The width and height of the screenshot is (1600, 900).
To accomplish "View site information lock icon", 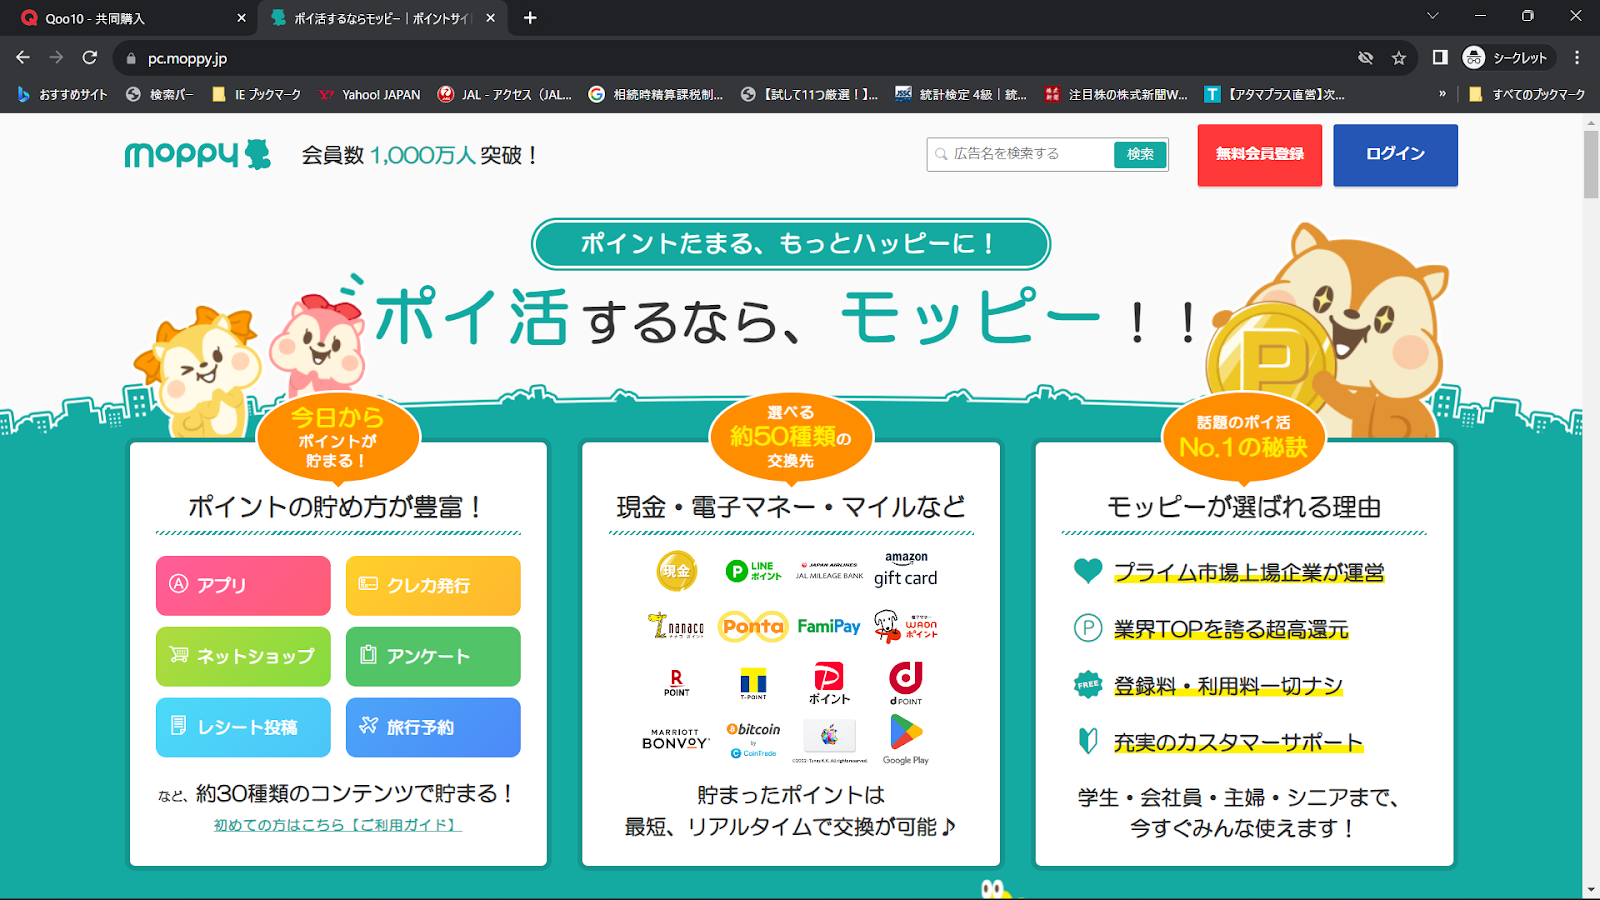I will (x=131, y=59).
